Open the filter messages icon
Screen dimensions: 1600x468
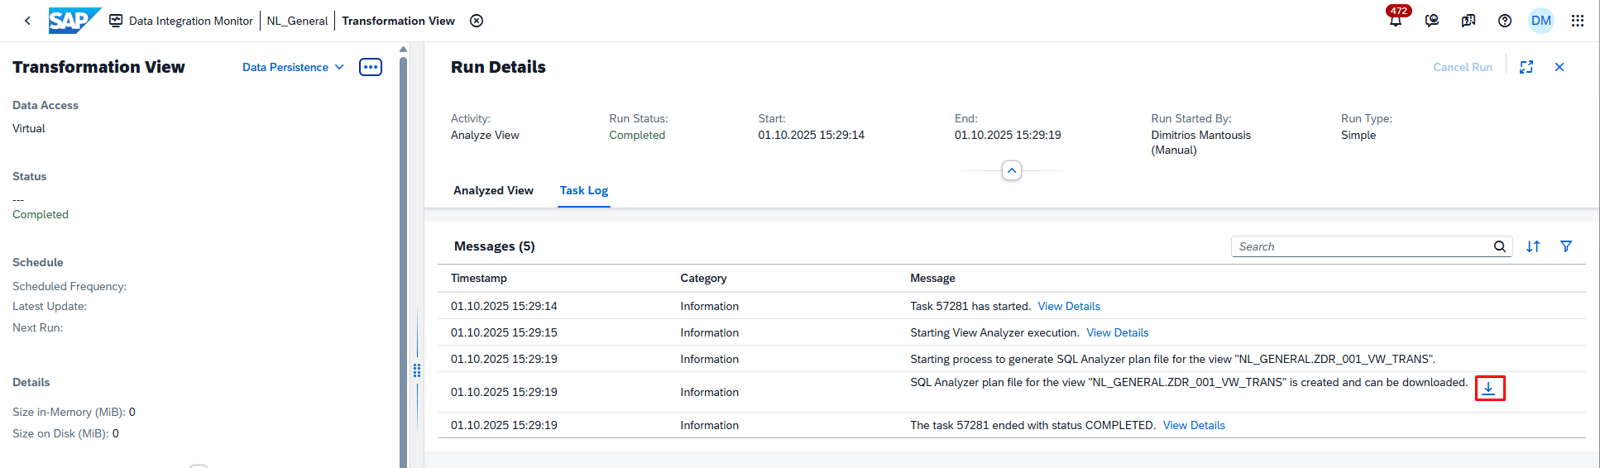[1566, 246]
